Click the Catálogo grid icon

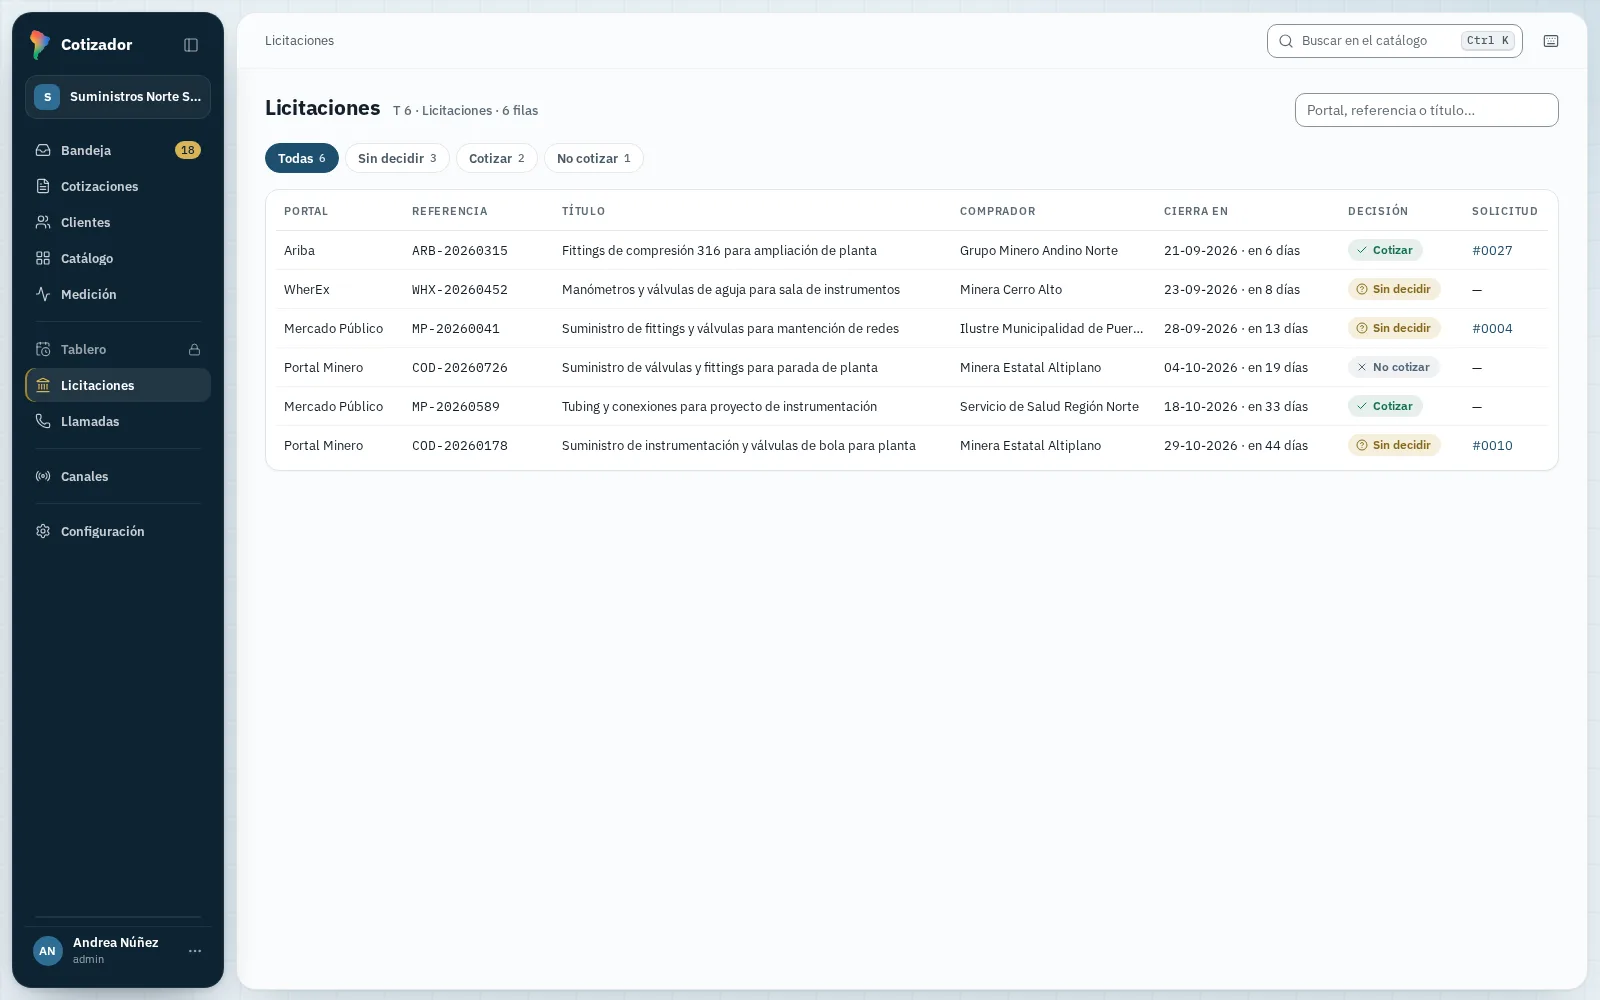[x=43, y=258]
